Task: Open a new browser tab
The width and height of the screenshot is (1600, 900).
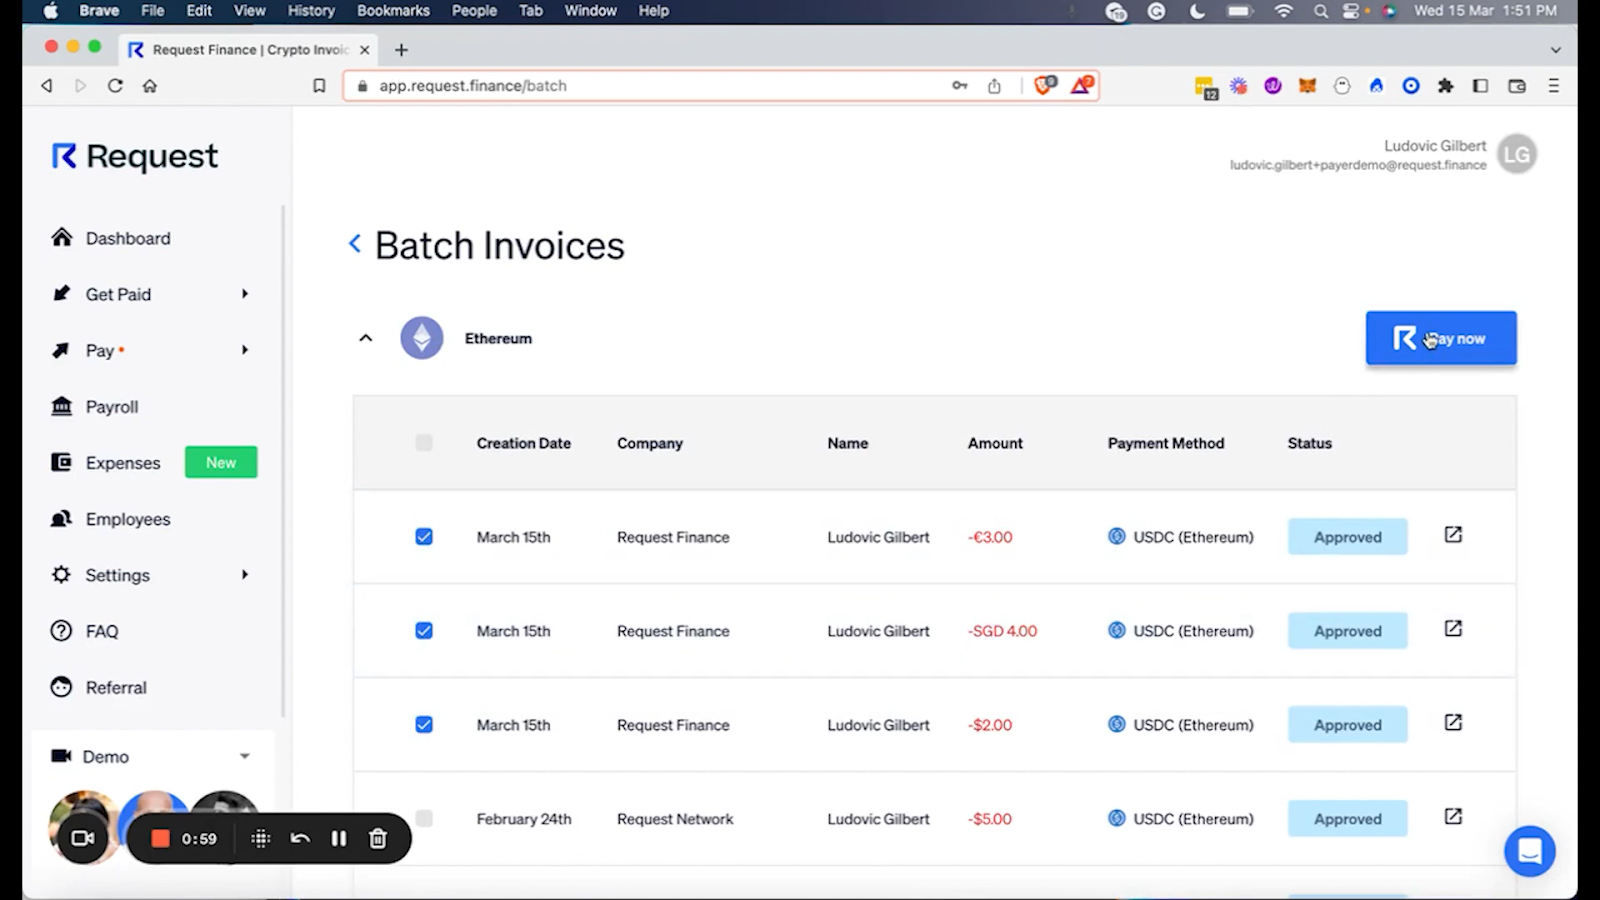Action: coord(401,50)
